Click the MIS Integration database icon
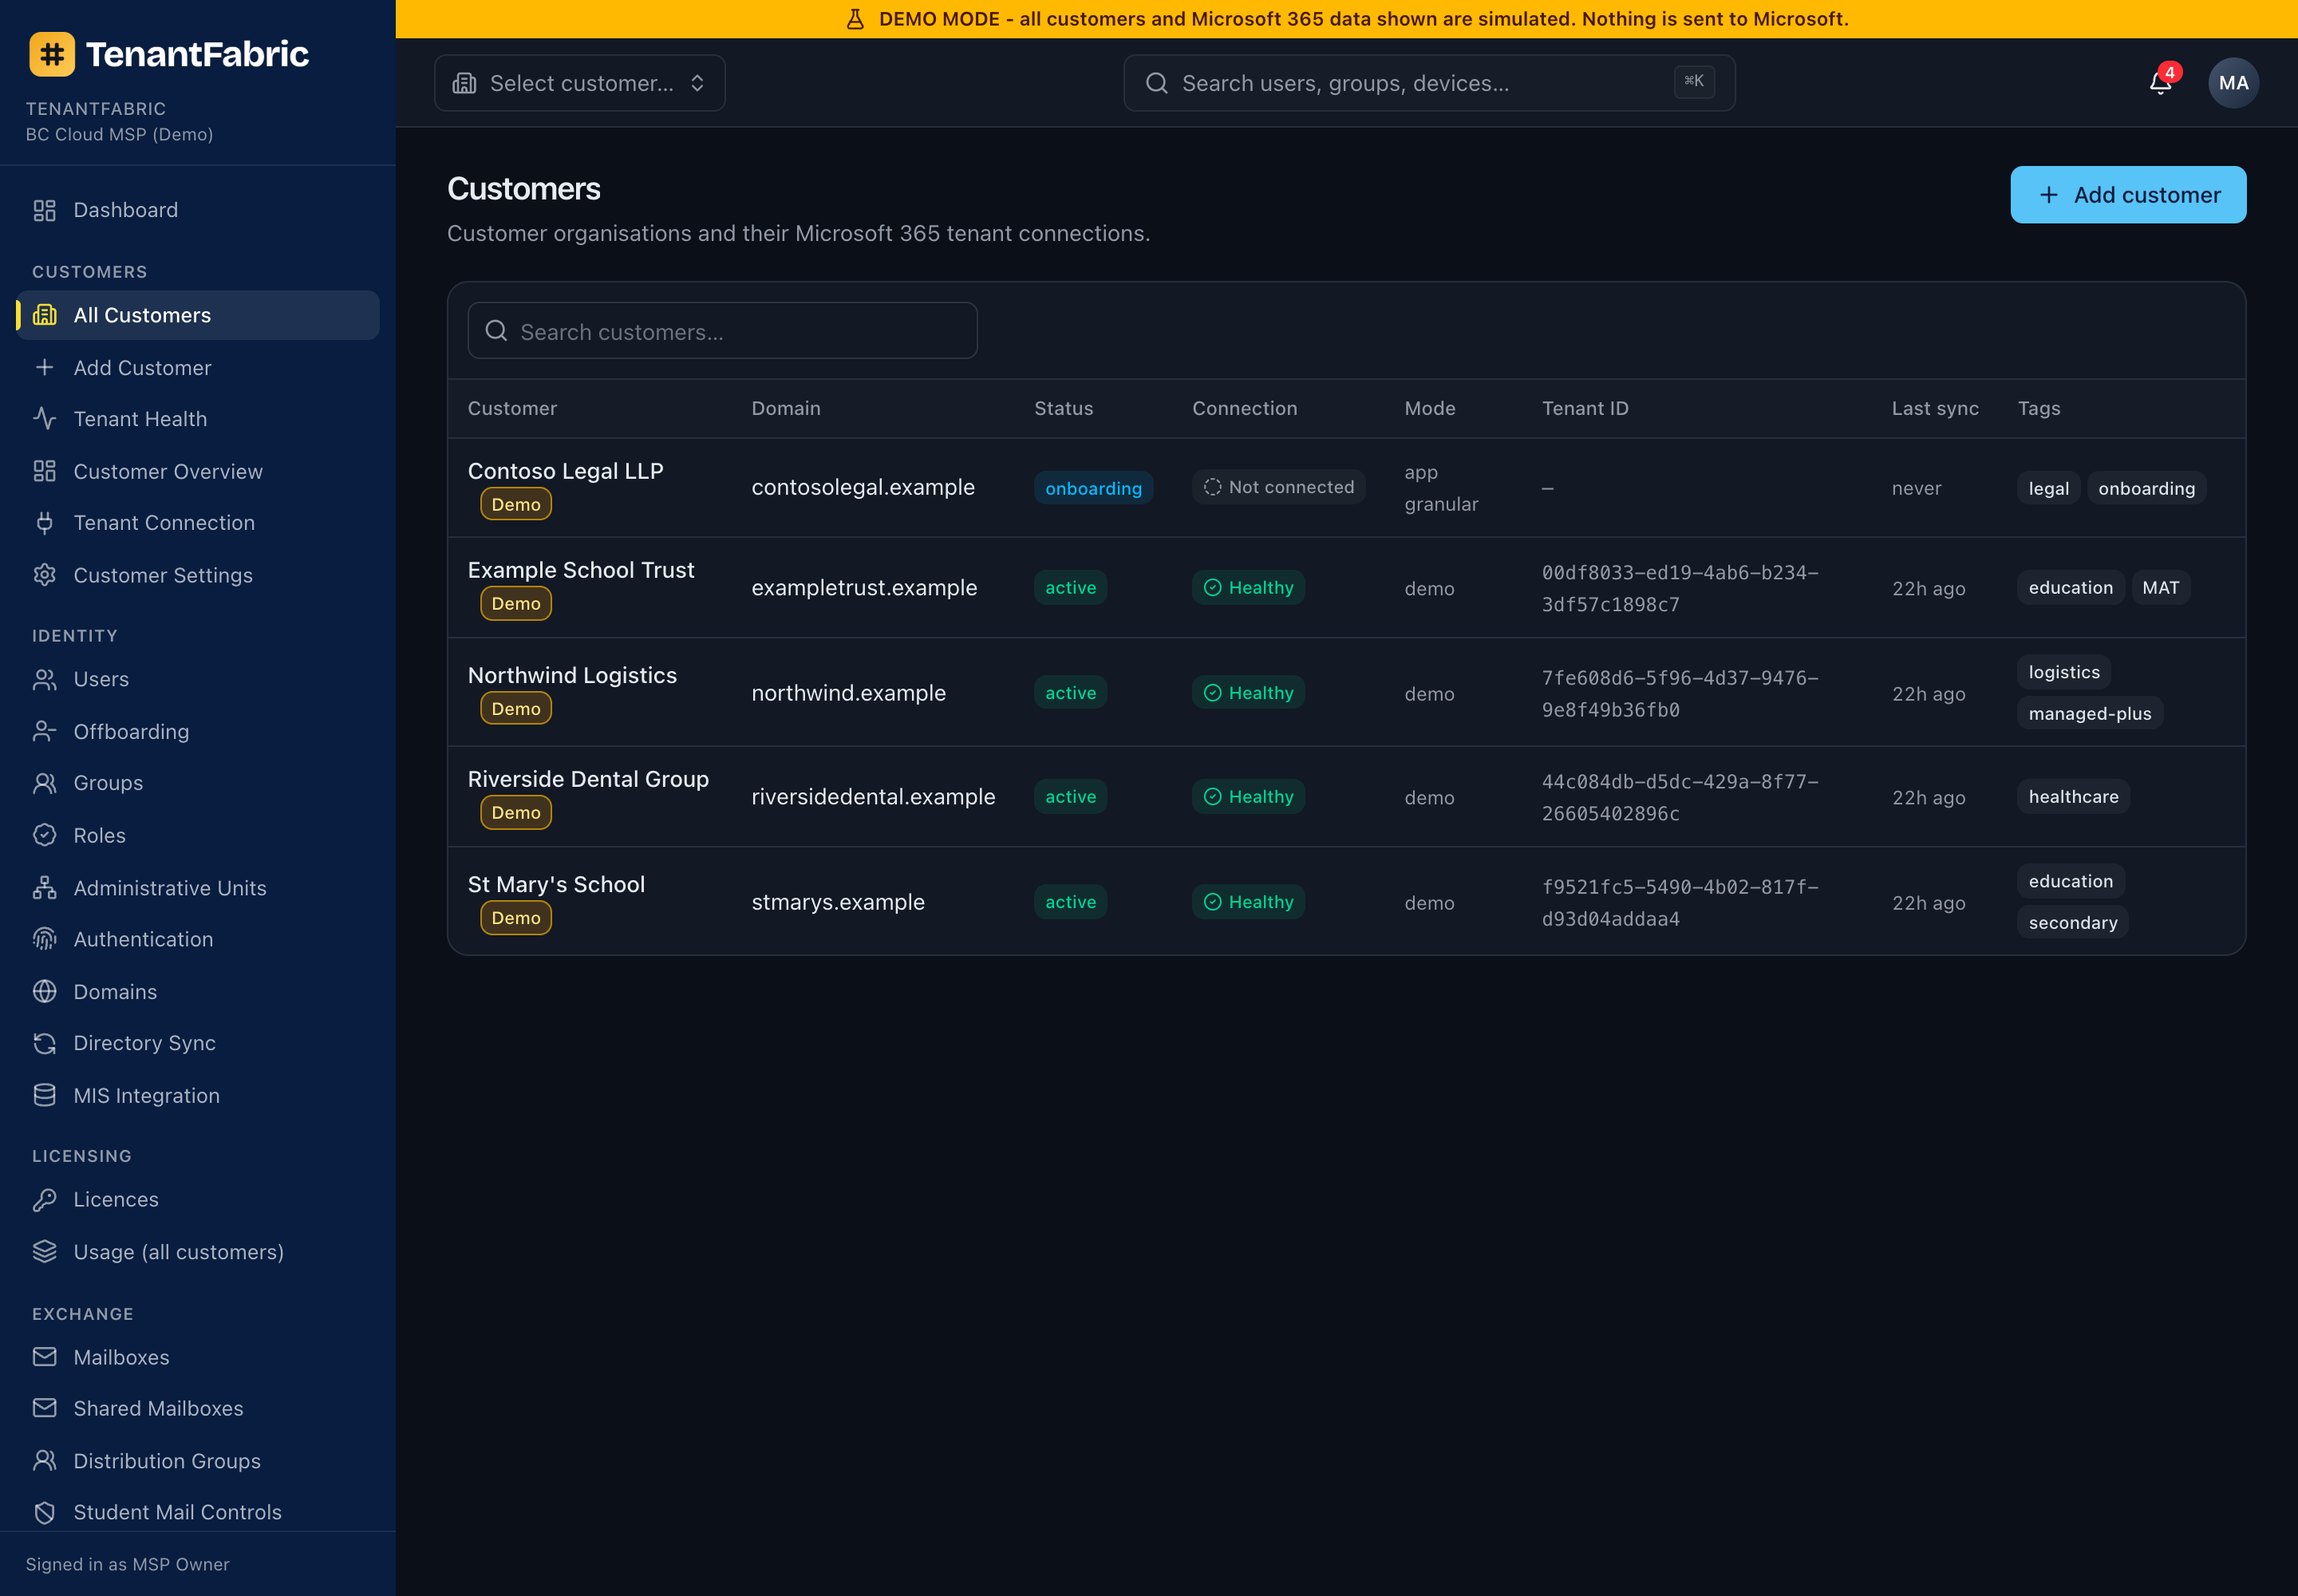The width and height of the screenshot is (2298, 1596). (45, 1095)
